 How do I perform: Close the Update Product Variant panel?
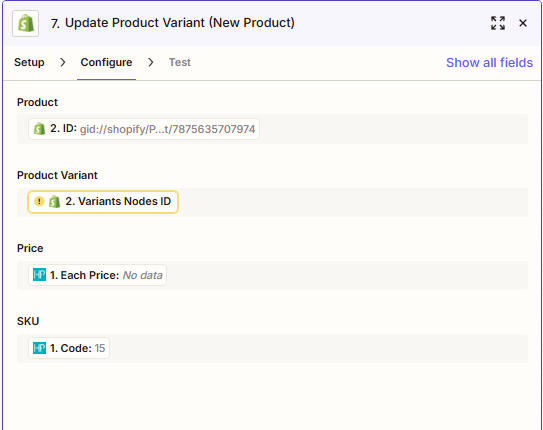coord(523,23)
